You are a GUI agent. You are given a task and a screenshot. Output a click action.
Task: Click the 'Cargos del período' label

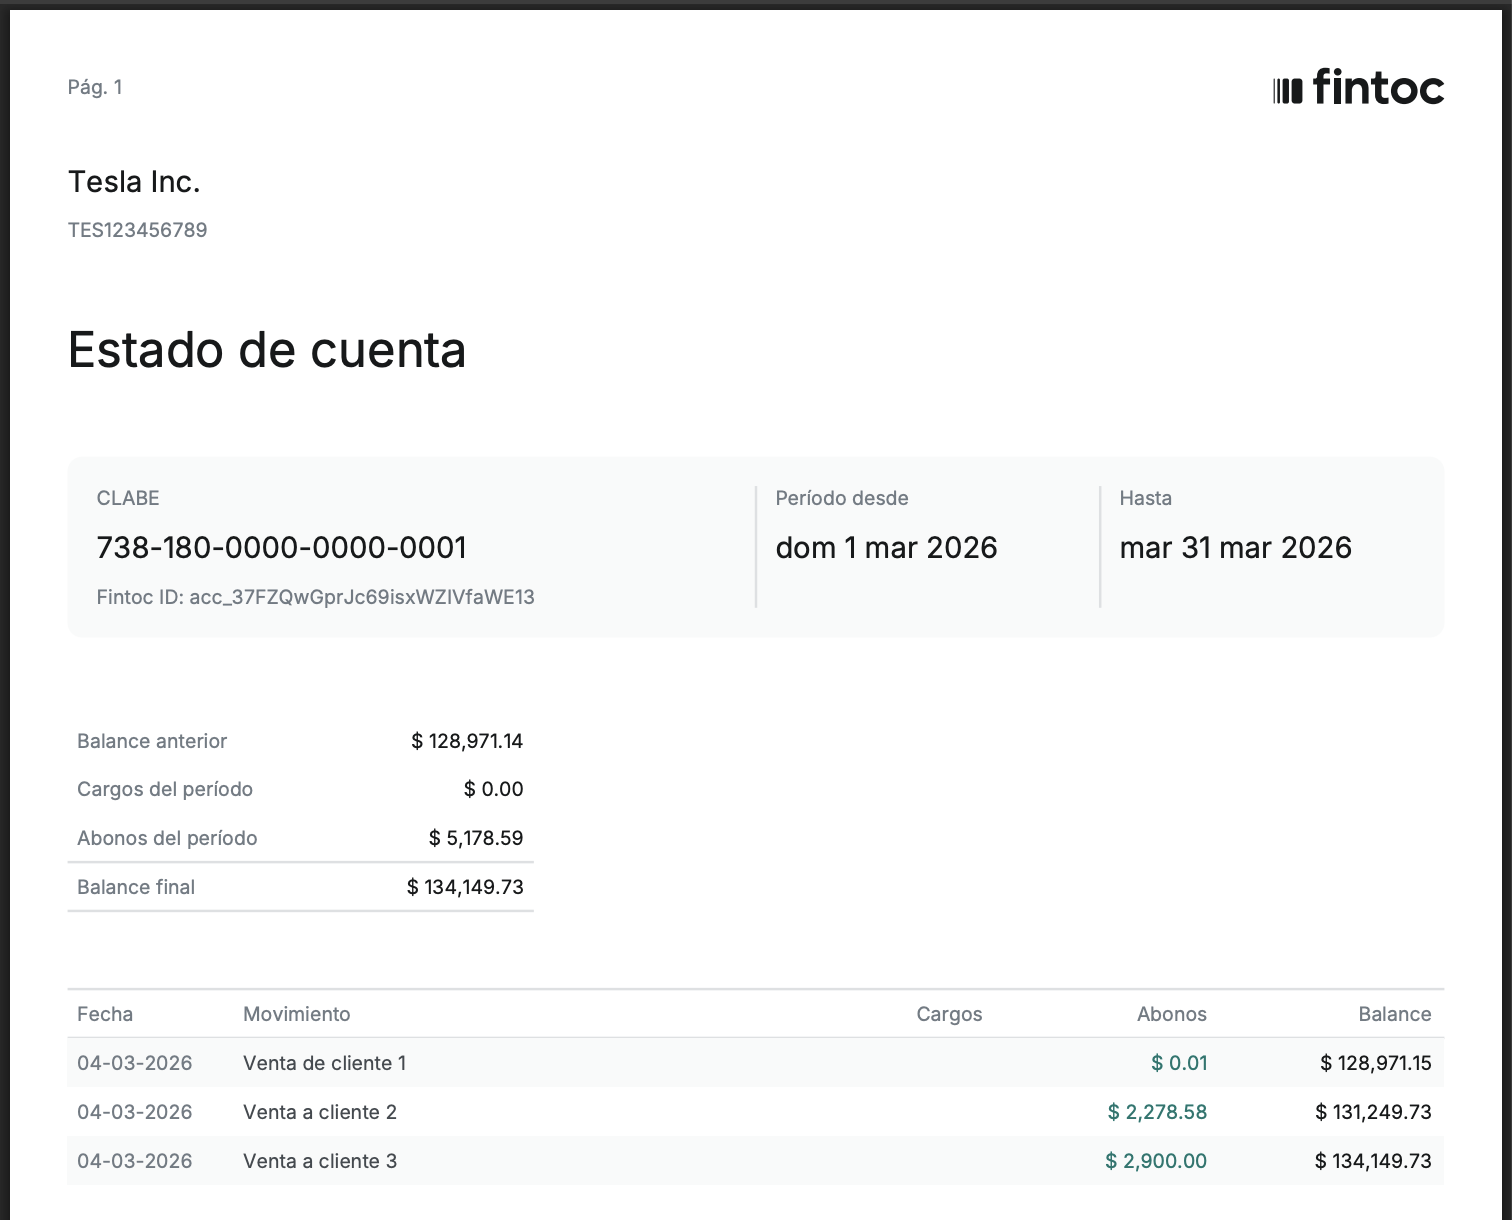point(165,789)
